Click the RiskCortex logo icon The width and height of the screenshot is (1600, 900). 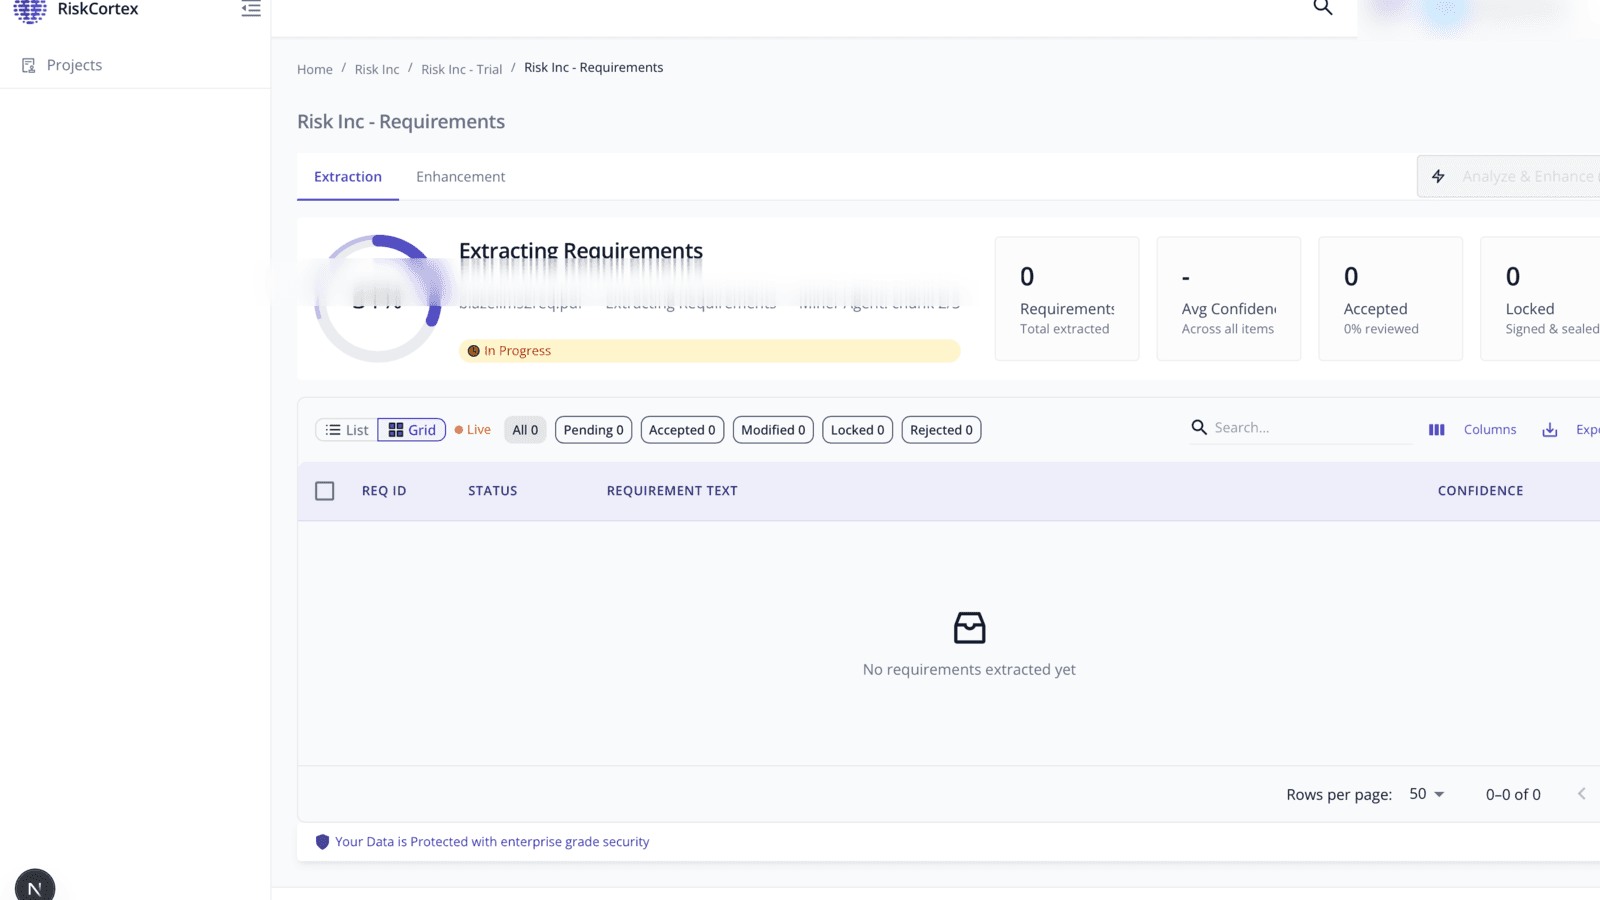(30, 10)
